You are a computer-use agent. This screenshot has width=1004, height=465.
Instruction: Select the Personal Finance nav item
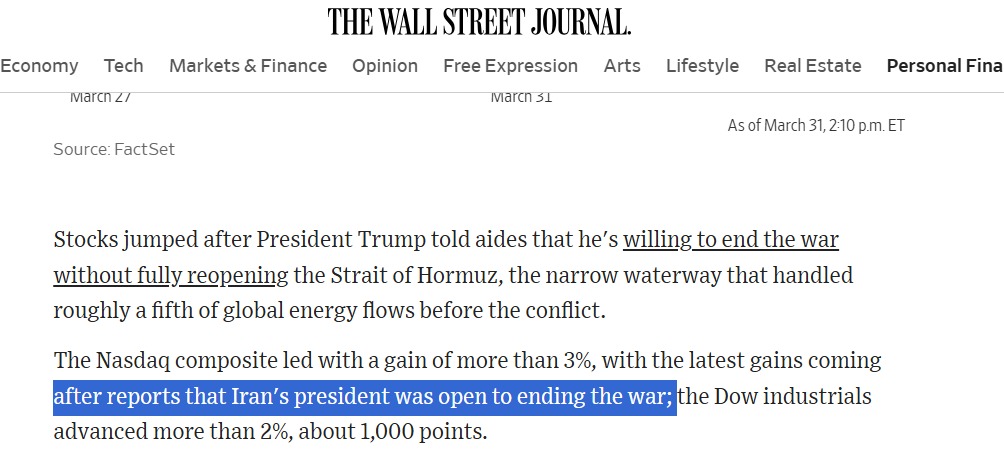coord(944,66)
